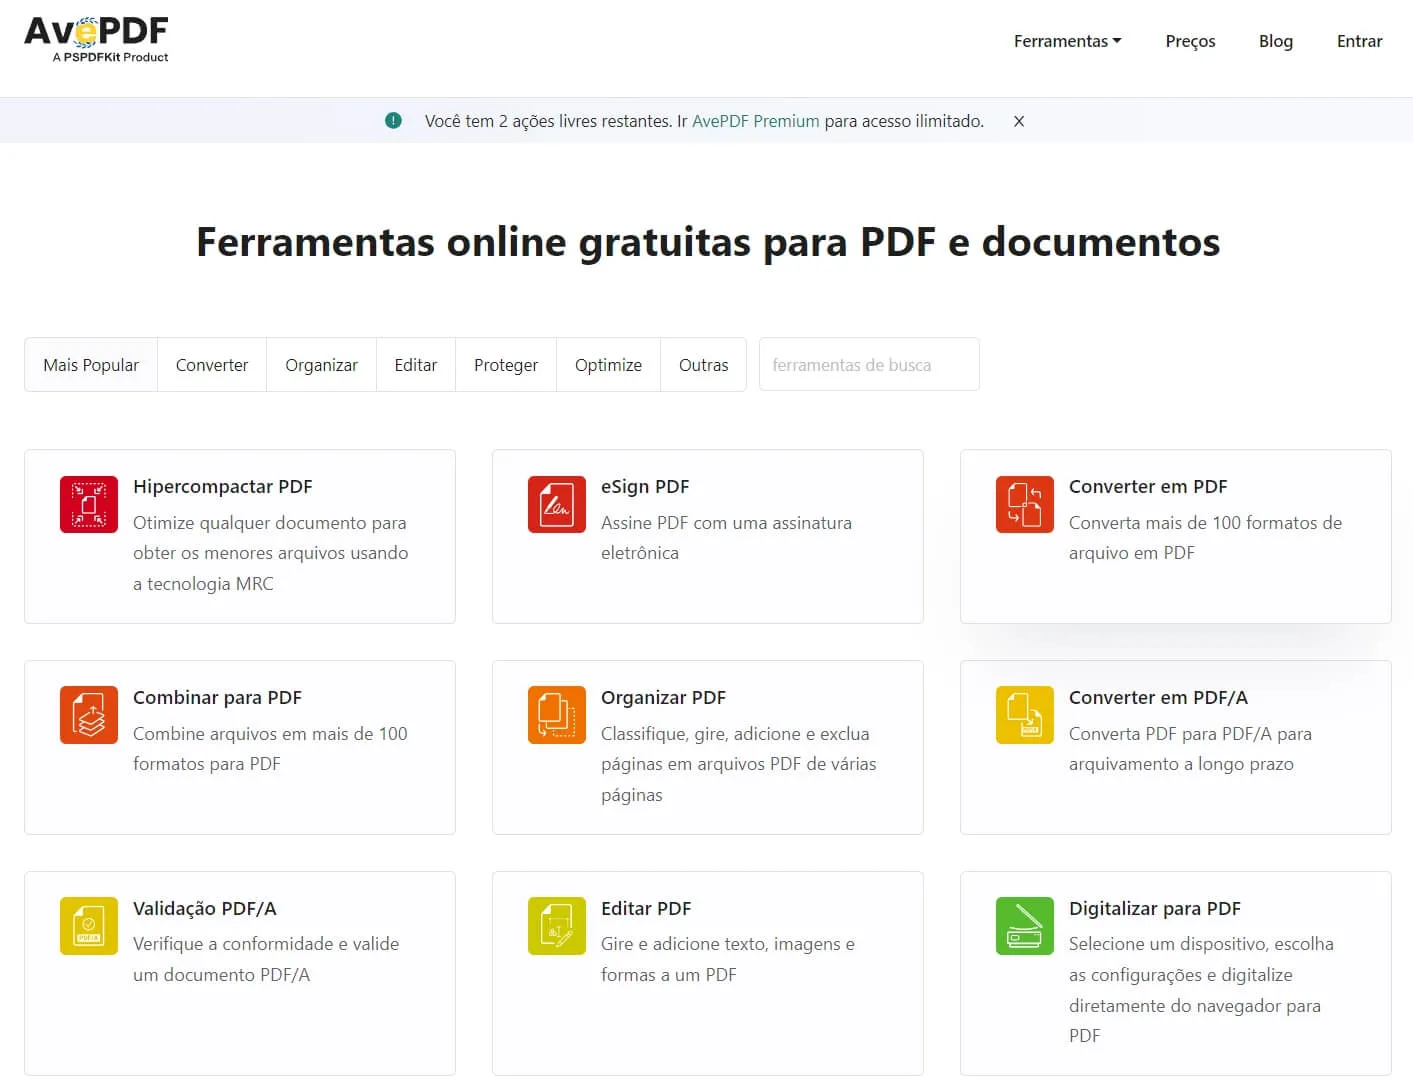The width and height of the screenshot is (1413, 1079).
Task: Select the Validação PDF/A checkmark icon
Action: [88, 926]
